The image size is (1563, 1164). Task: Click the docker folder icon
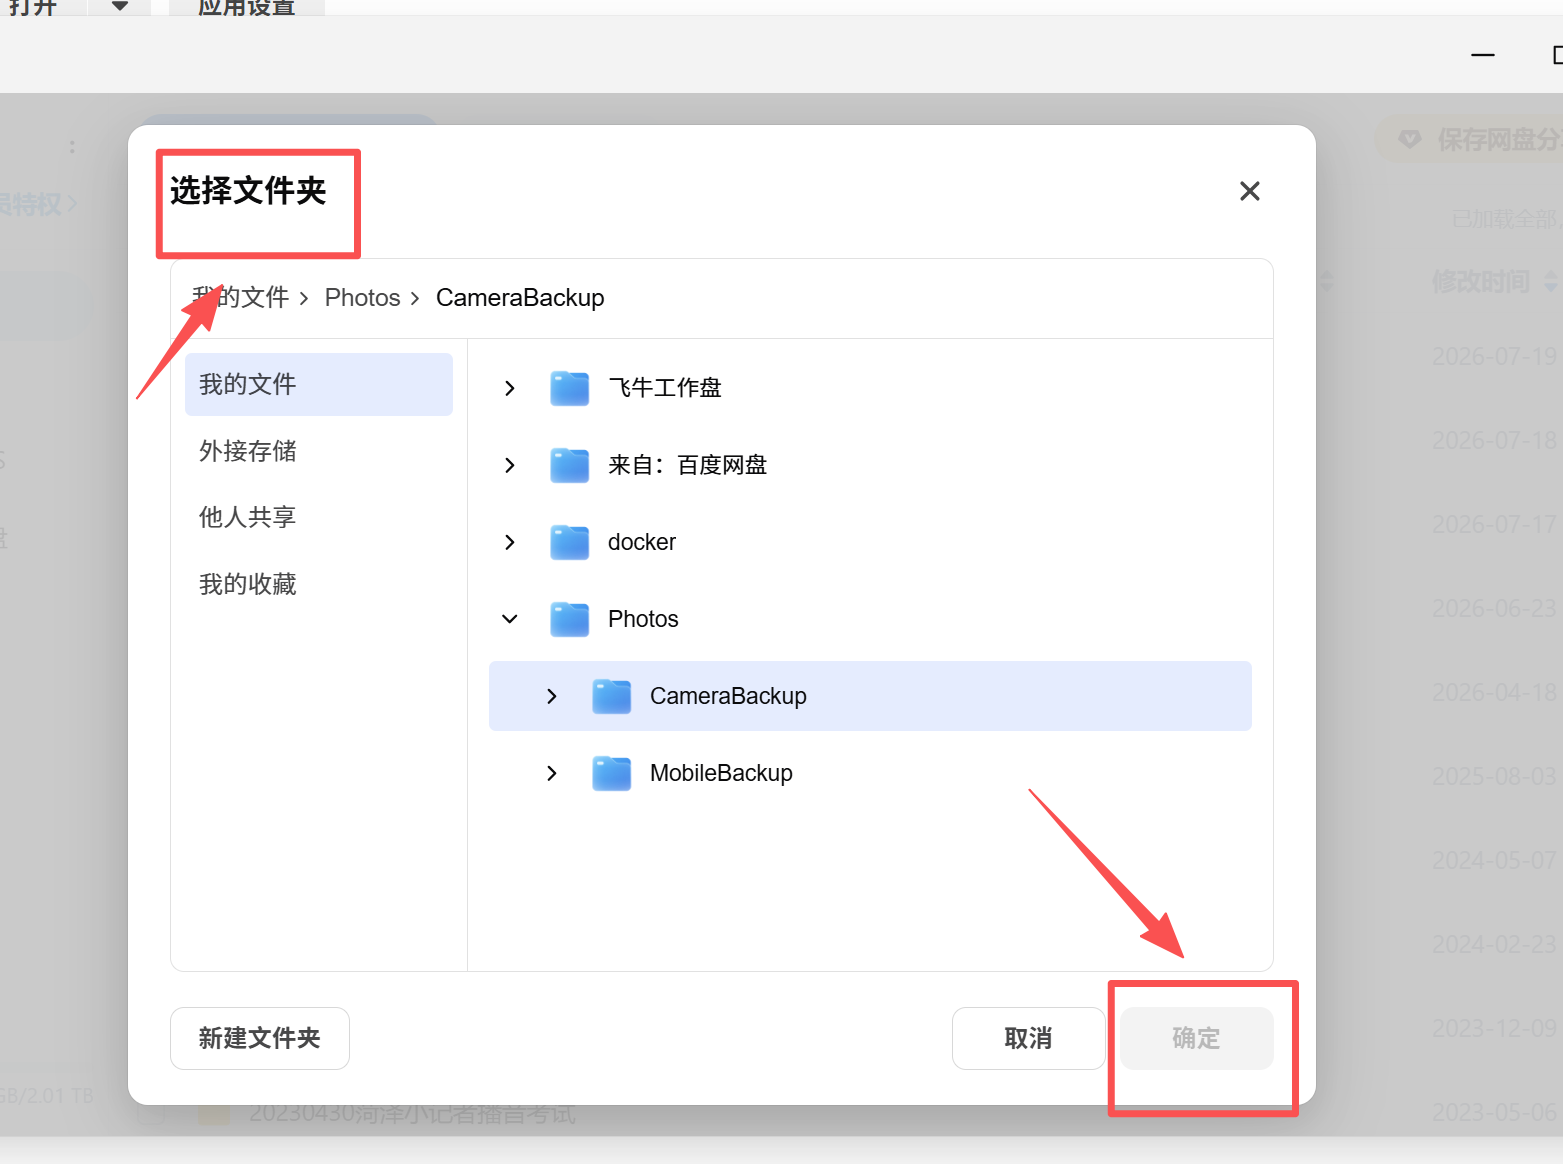[x=570, y=542]
